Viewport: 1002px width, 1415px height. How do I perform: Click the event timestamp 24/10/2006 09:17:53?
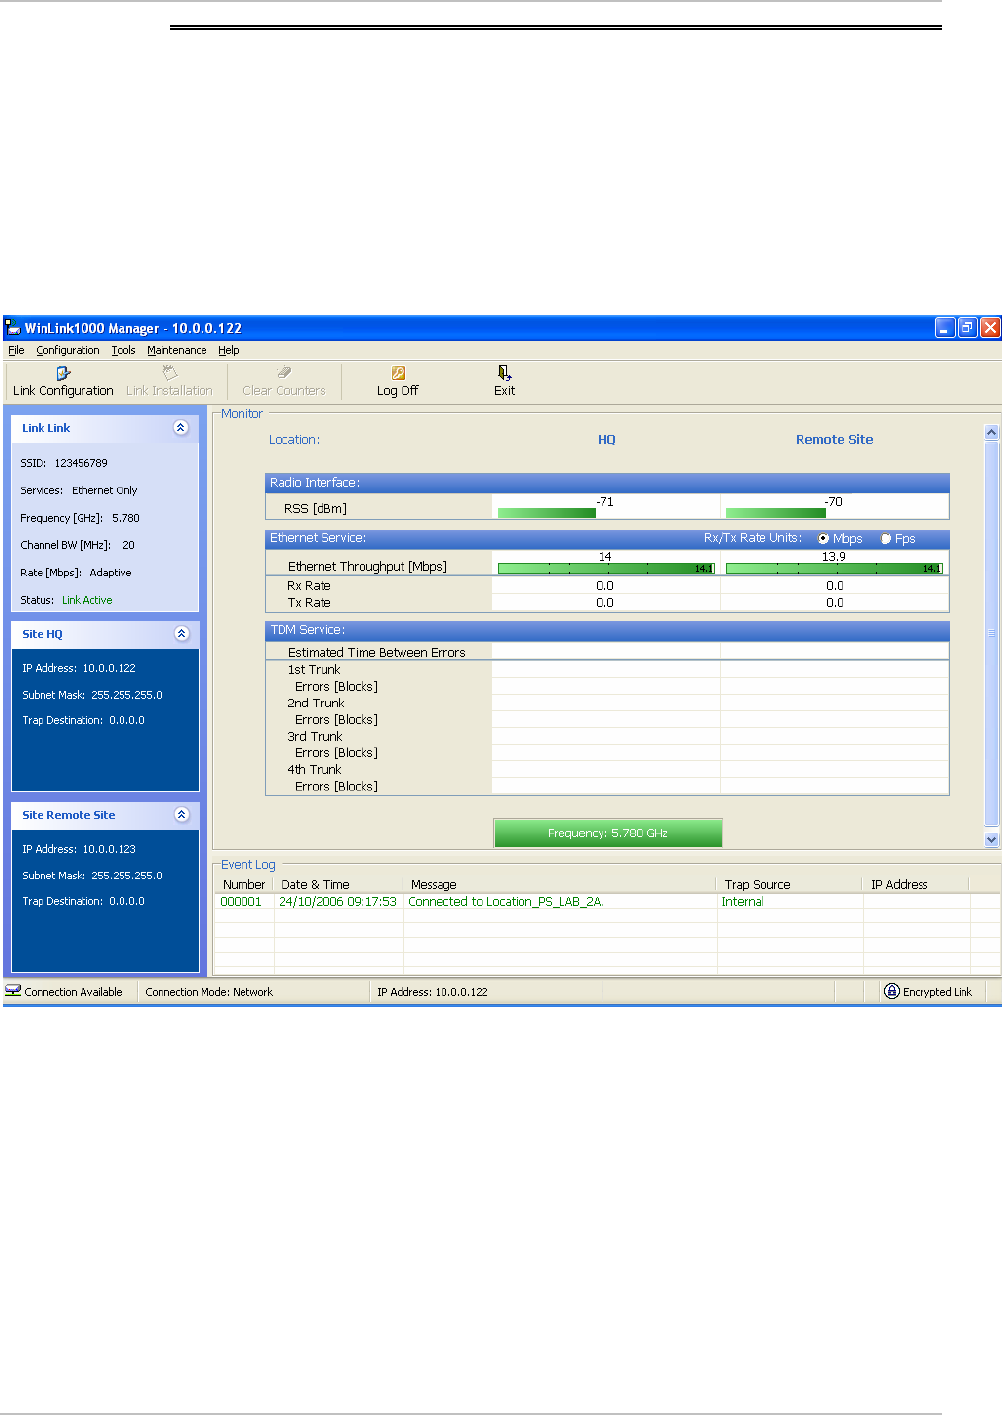[338, 901]
